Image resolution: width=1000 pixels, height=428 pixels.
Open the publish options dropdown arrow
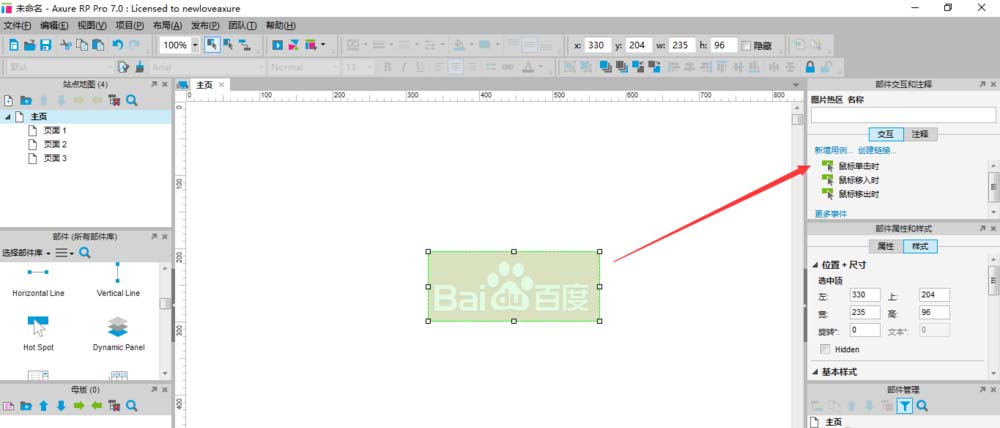(323, 45)
